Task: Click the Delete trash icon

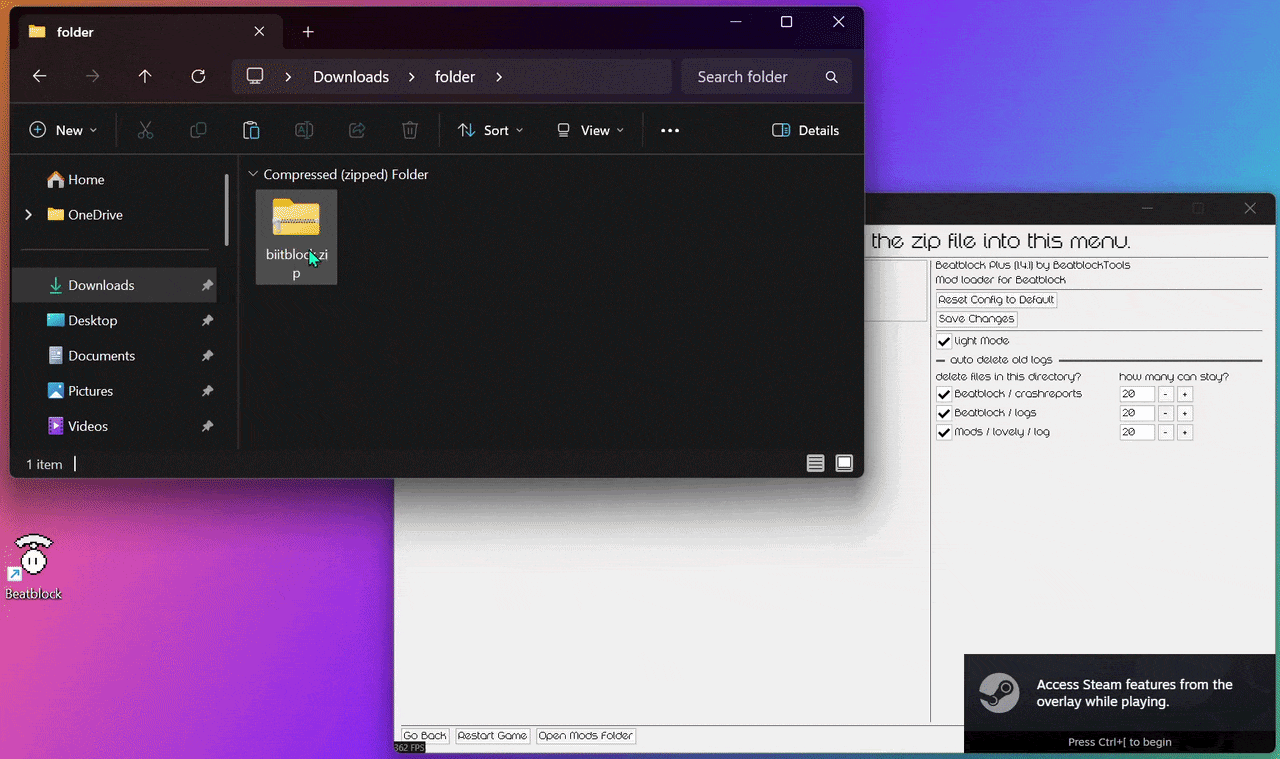Action: [x=410, y=130]
